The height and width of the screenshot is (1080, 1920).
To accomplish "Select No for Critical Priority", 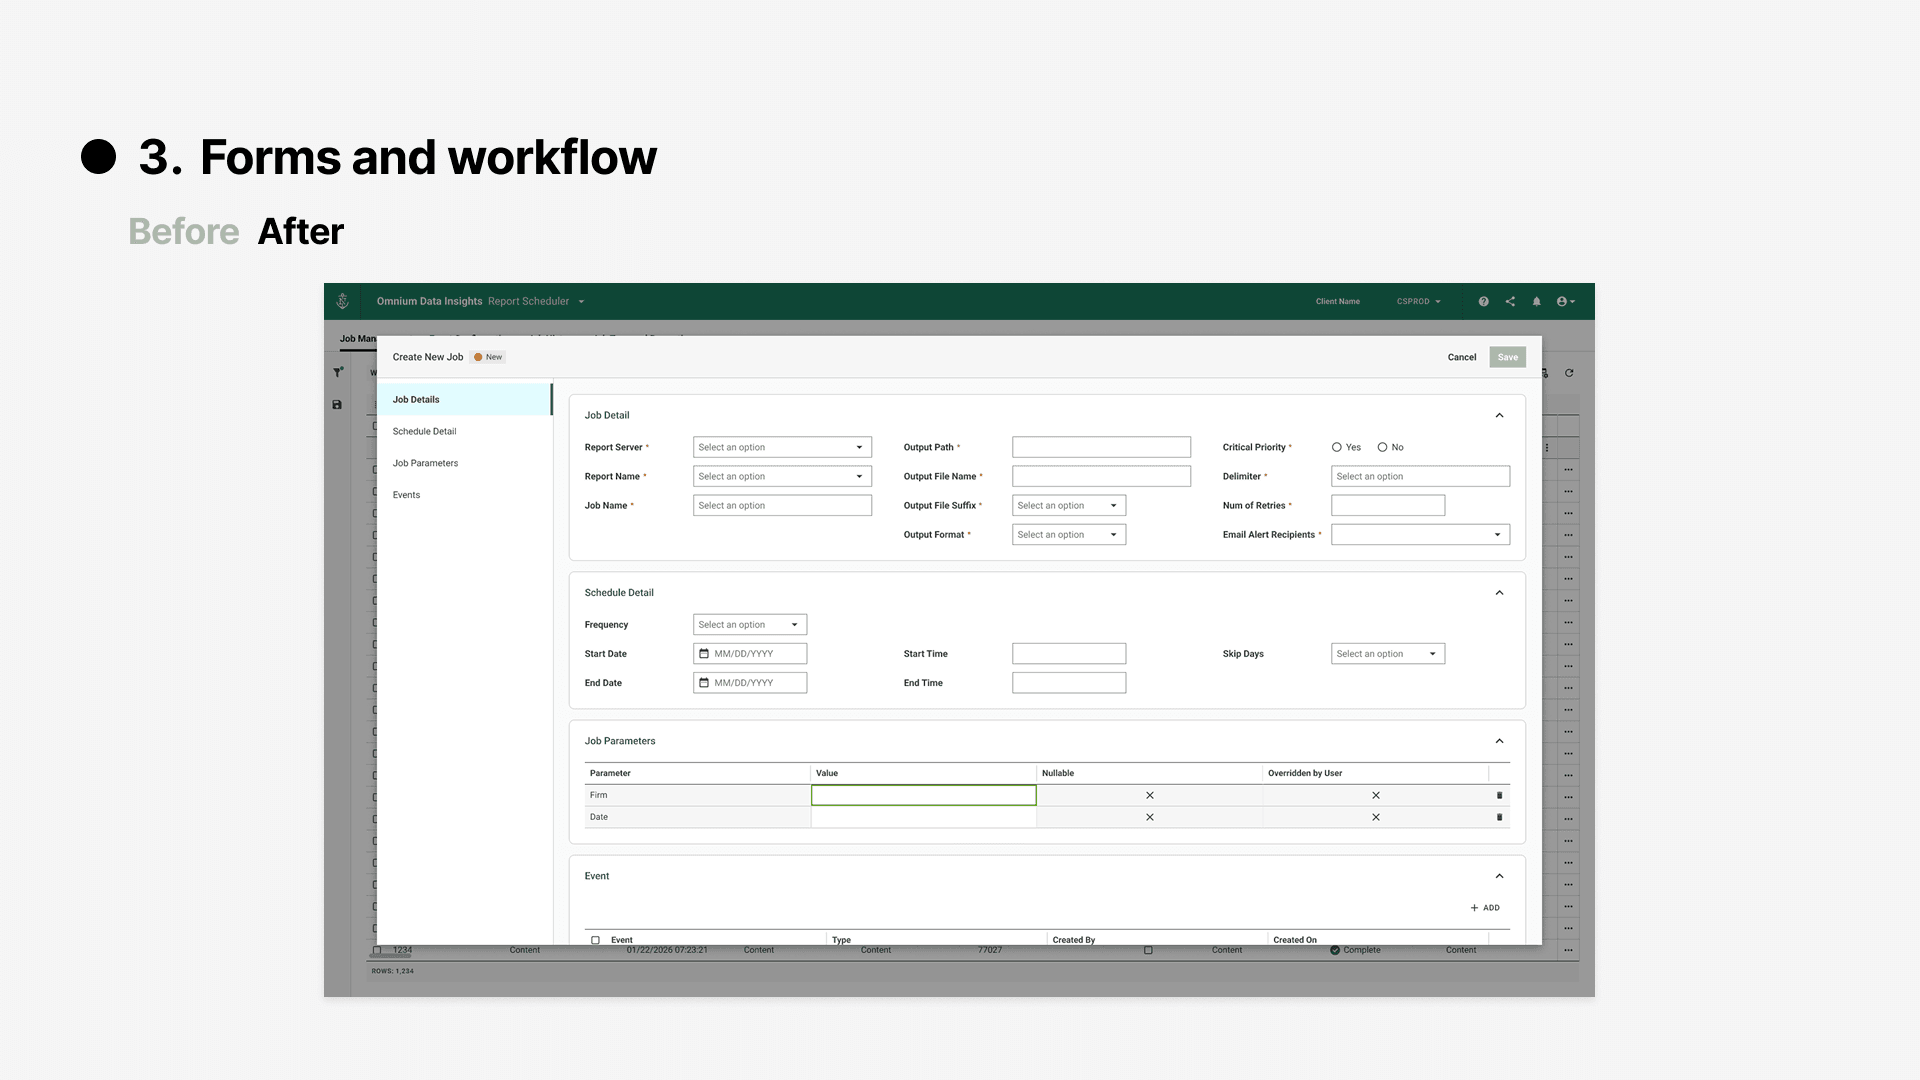I will pyautogui.click(x=1382, y=448).
